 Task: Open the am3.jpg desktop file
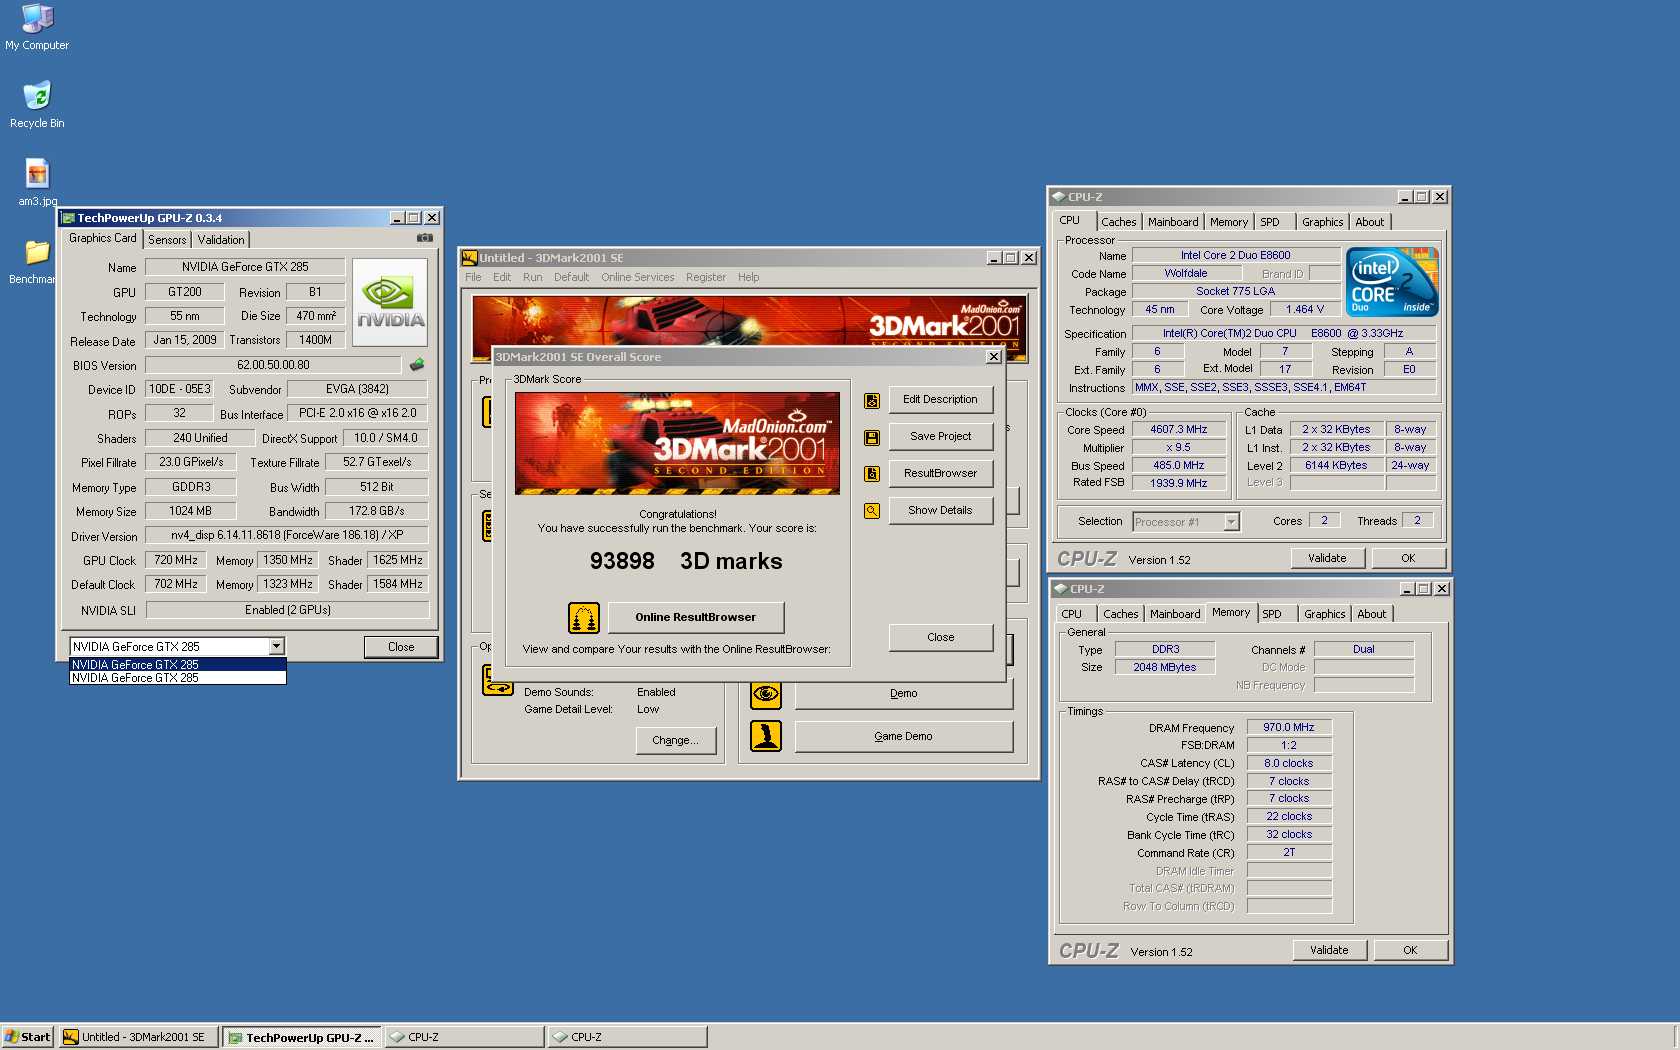pos(37,182)
